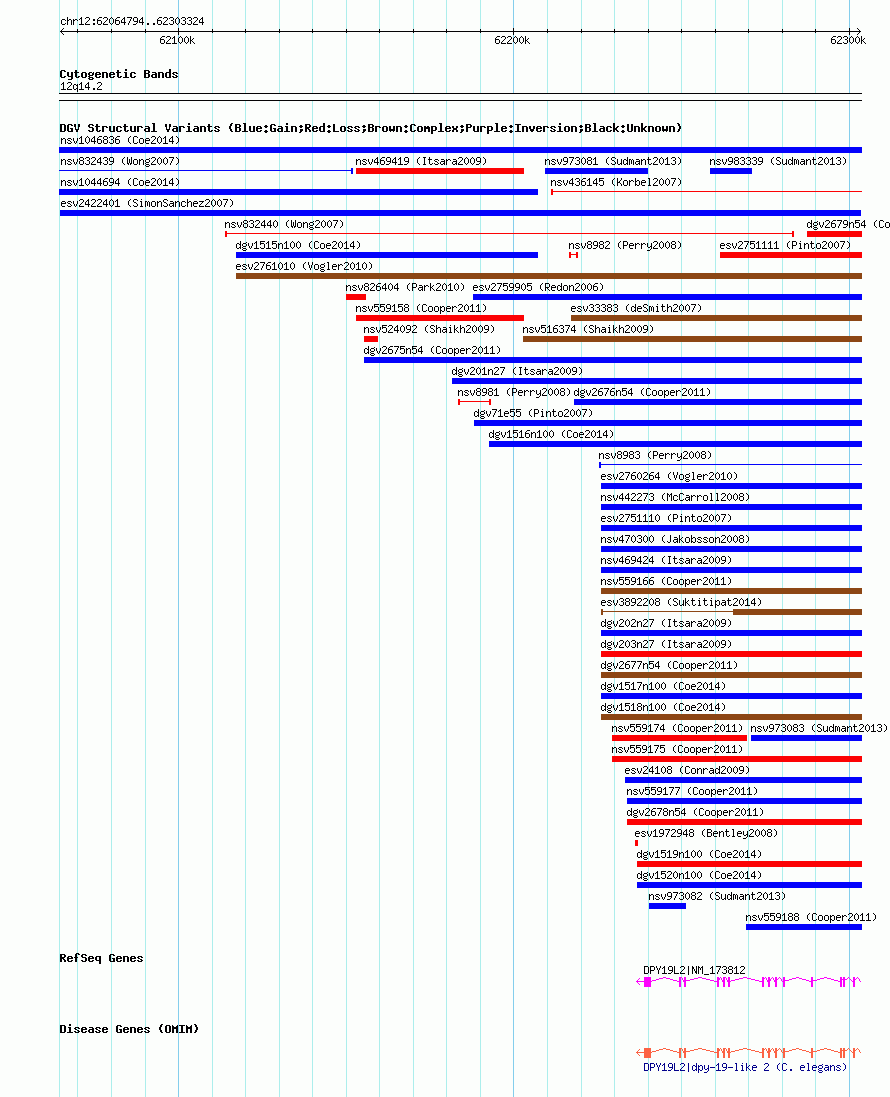The height and width of the screenshot is (1097, 890).
Task: Open nsv826404 (Park2010) variant label
Action: pyautogui.click(x=405, y=287)
